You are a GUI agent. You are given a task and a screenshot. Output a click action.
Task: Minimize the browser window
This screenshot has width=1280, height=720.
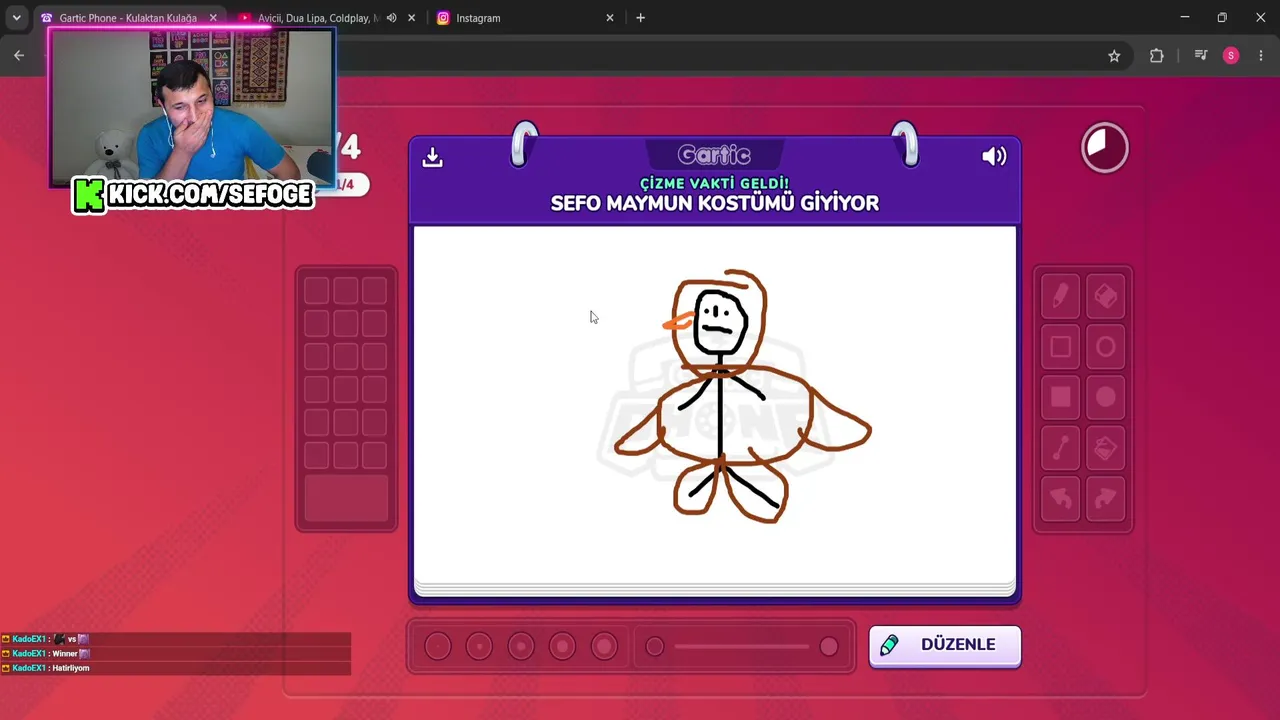tap(1184, 17)
